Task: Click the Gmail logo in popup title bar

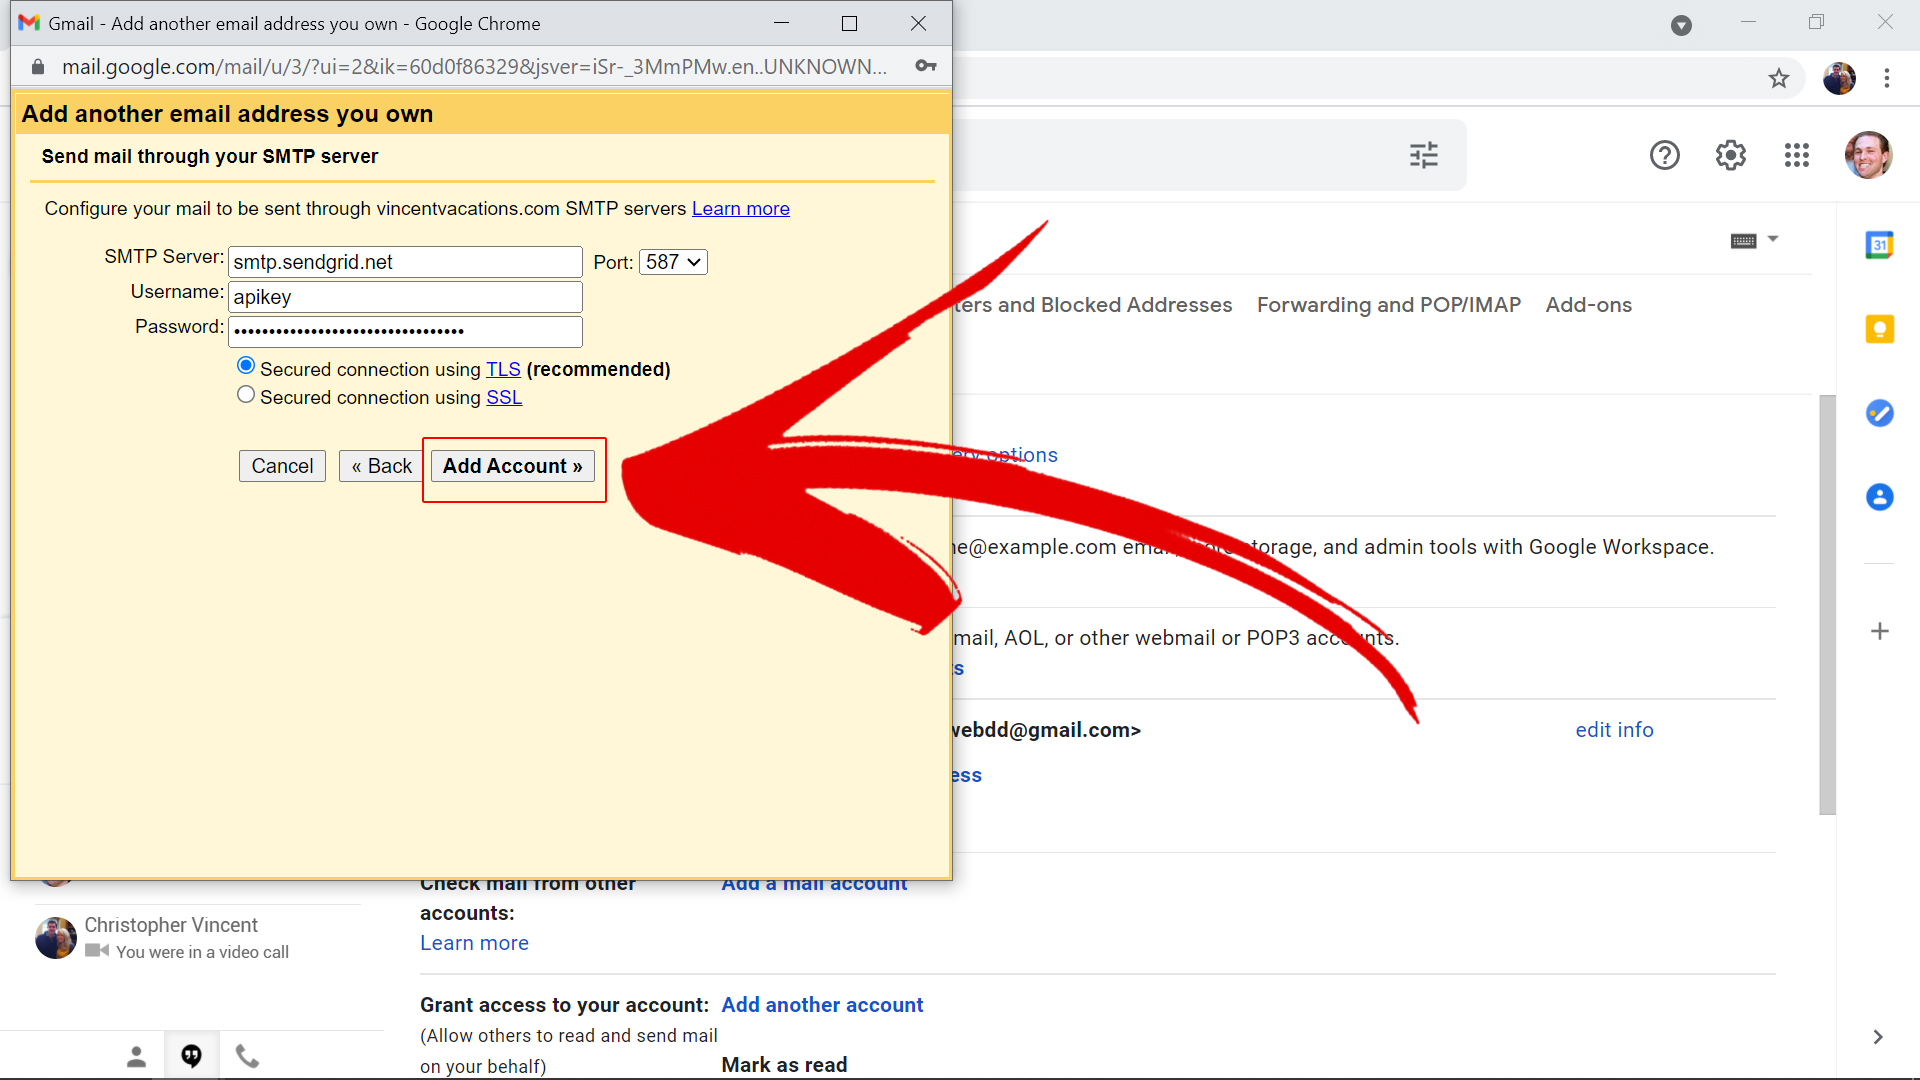Action: pos(29,23)
